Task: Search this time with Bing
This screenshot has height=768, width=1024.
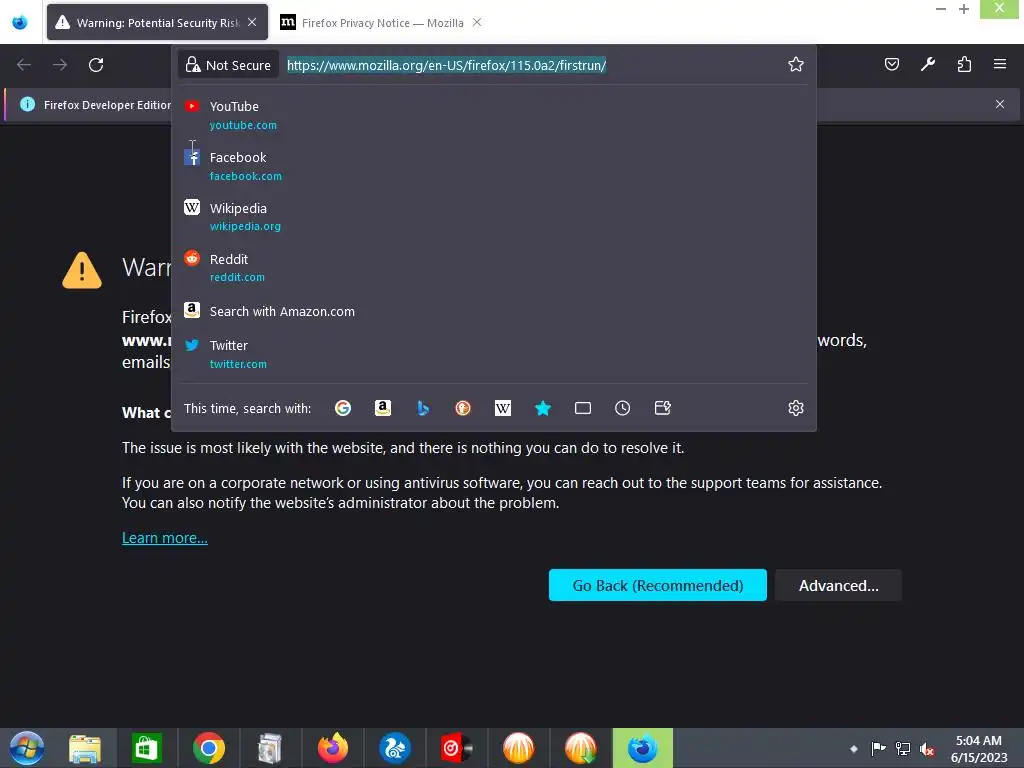Action: [423, 408]
